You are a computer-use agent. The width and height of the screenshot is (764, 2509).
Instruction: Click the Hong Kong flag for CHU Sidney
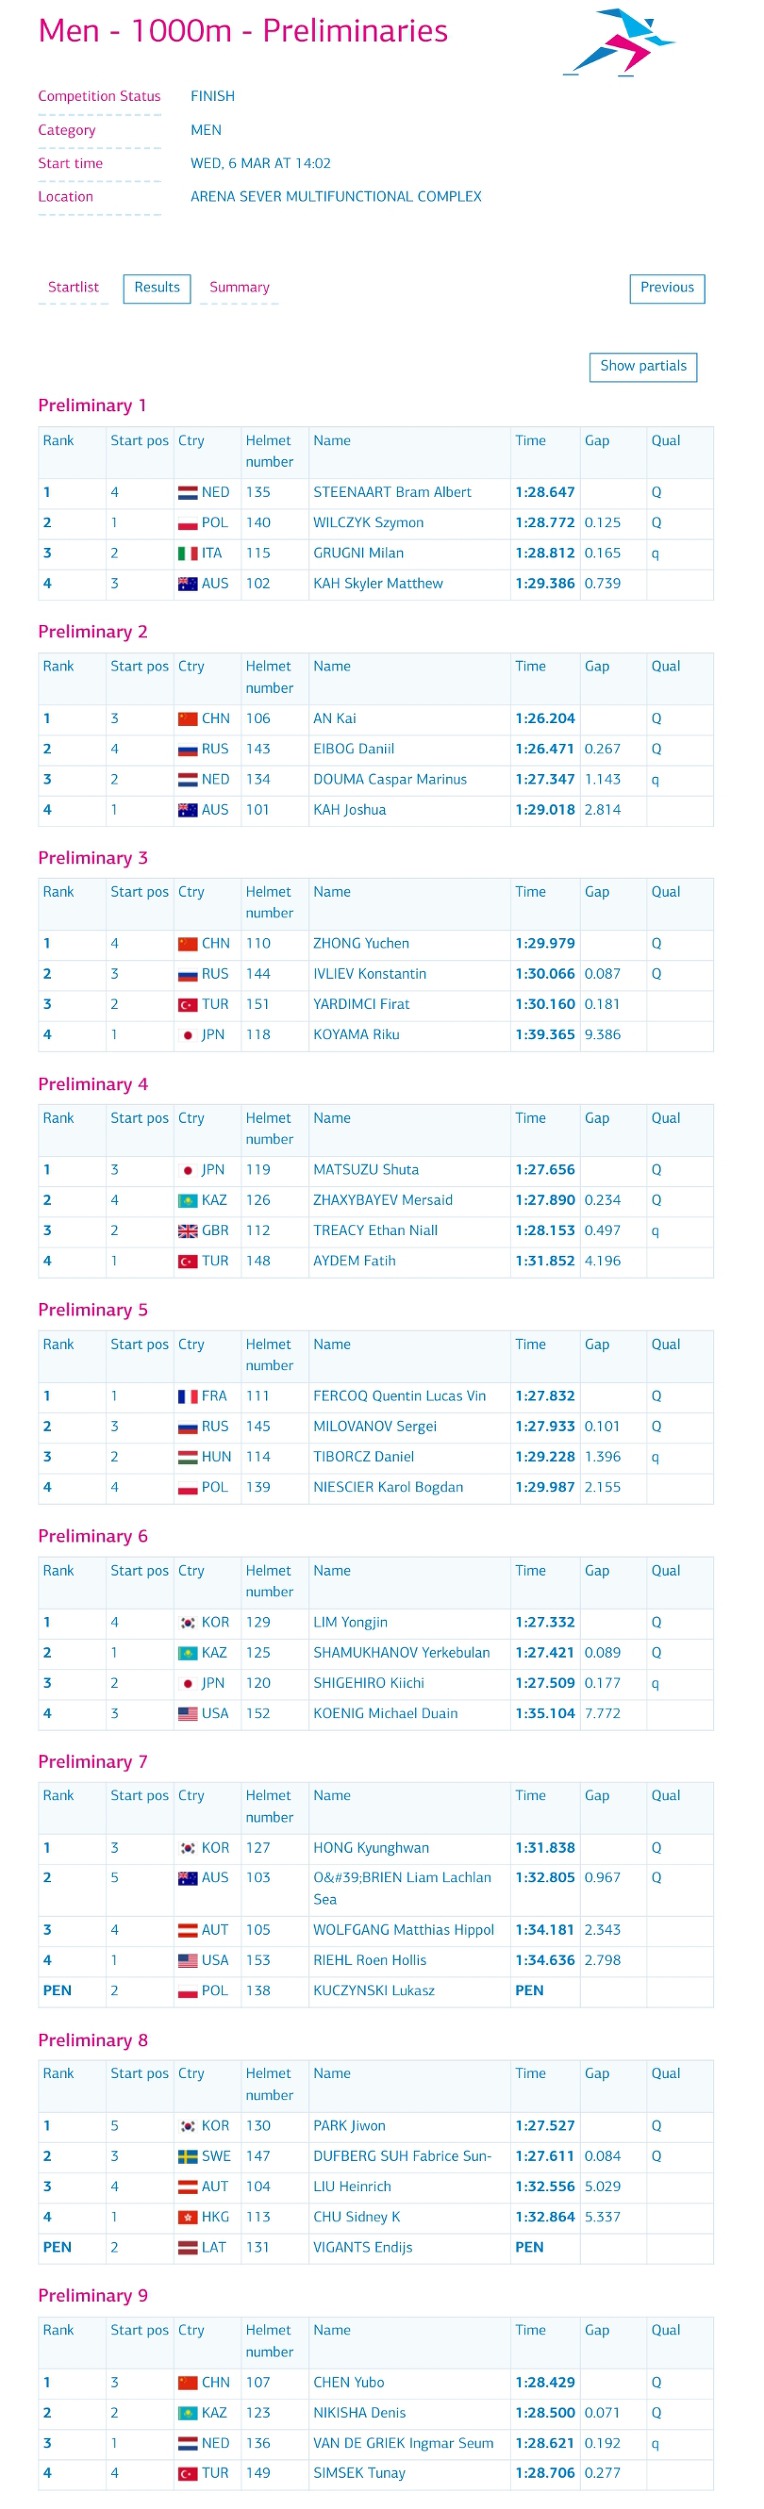point(187,2218)
